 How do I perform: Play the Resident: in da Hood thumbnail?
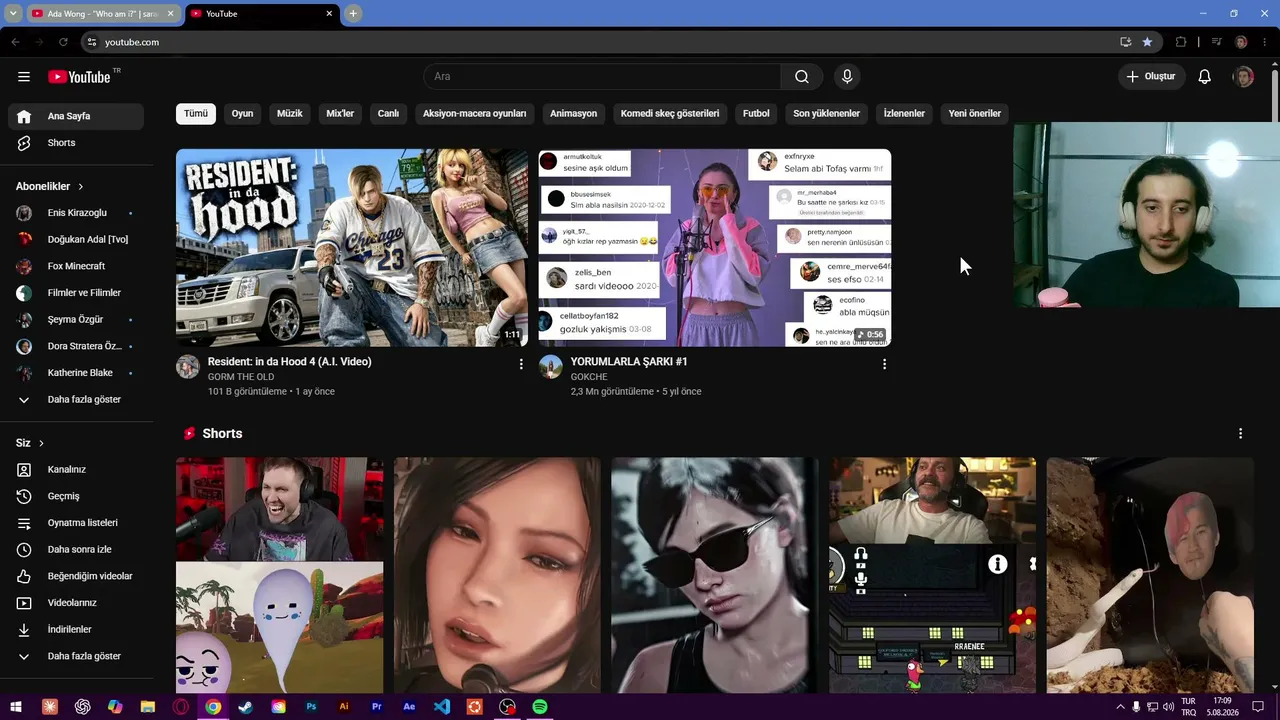coord(352,248)
